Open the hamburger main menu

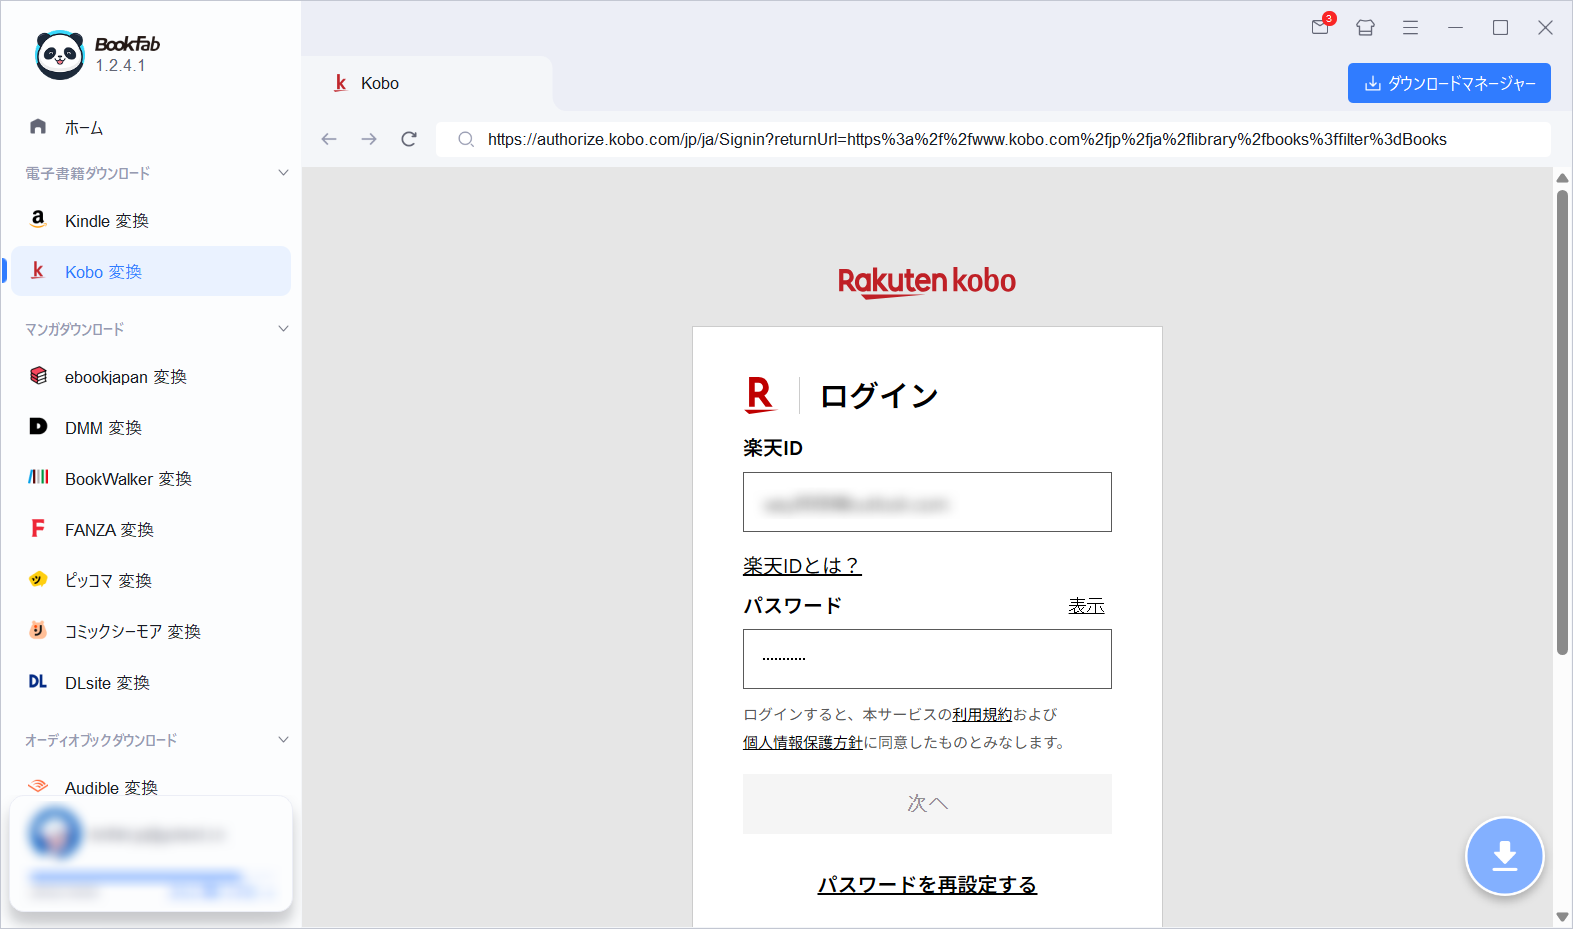click(1410, 27)
